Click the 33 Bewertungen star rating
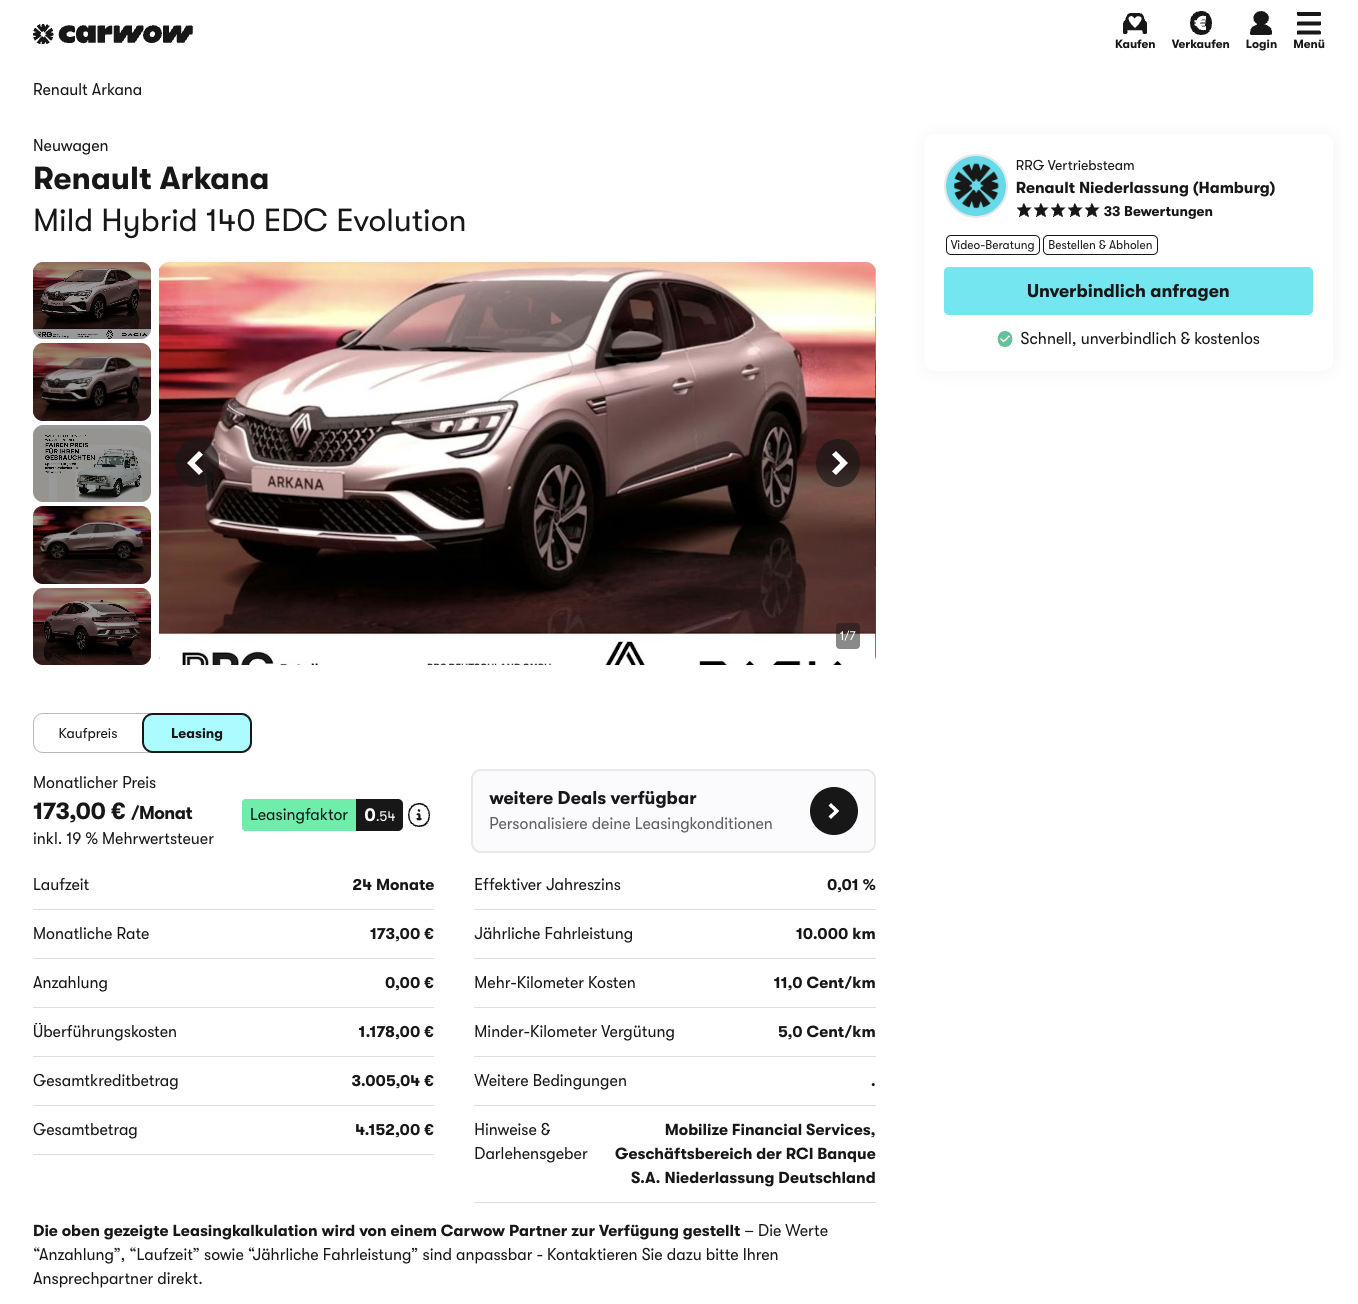Image resolution: width=1358 pixels, height=1304 pixels. pyautogui.click(x=1114, y=211)
